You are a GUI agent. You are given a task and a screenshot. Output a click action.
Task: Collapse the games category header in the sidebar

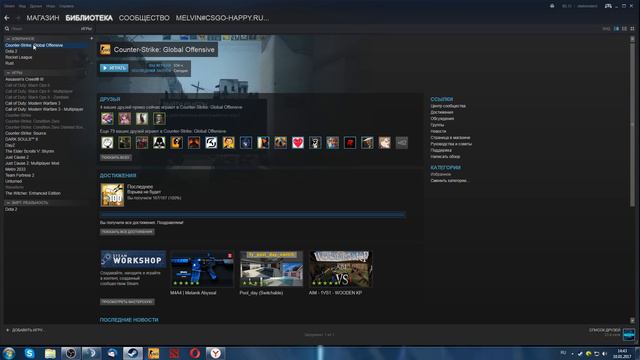(8, 73)
